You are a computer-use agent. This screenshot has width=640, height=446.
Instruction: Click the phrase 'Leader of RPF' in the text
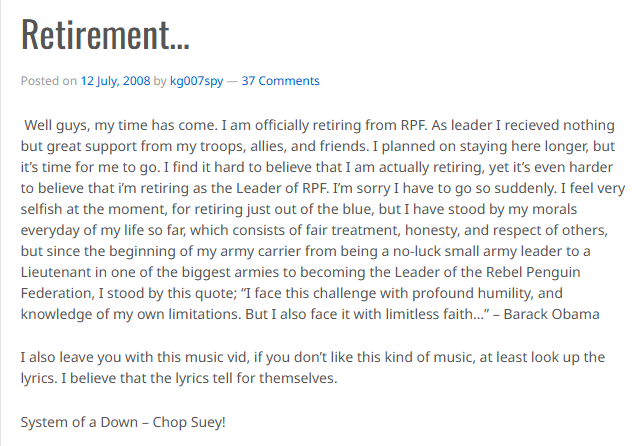[x=282, y=189]
